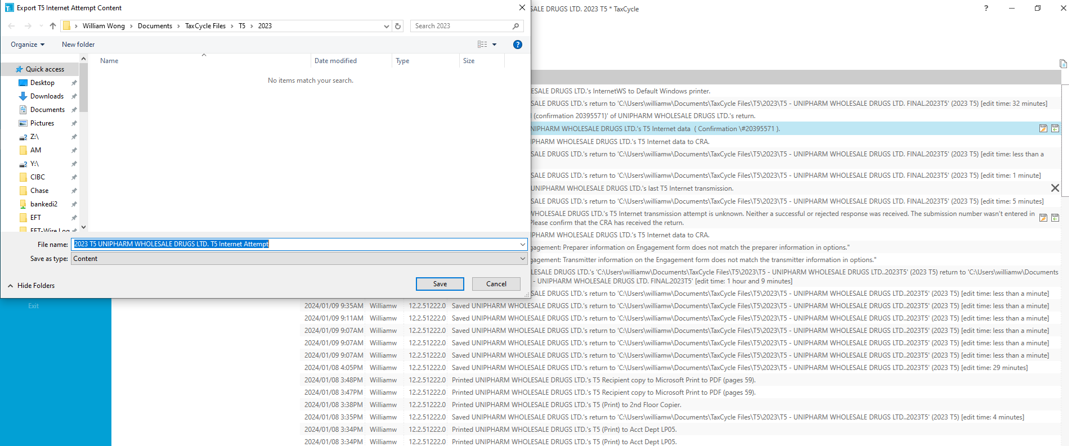Click the TaxCycle help question mark
The image size is (1069, 446).
click(986, 8)
